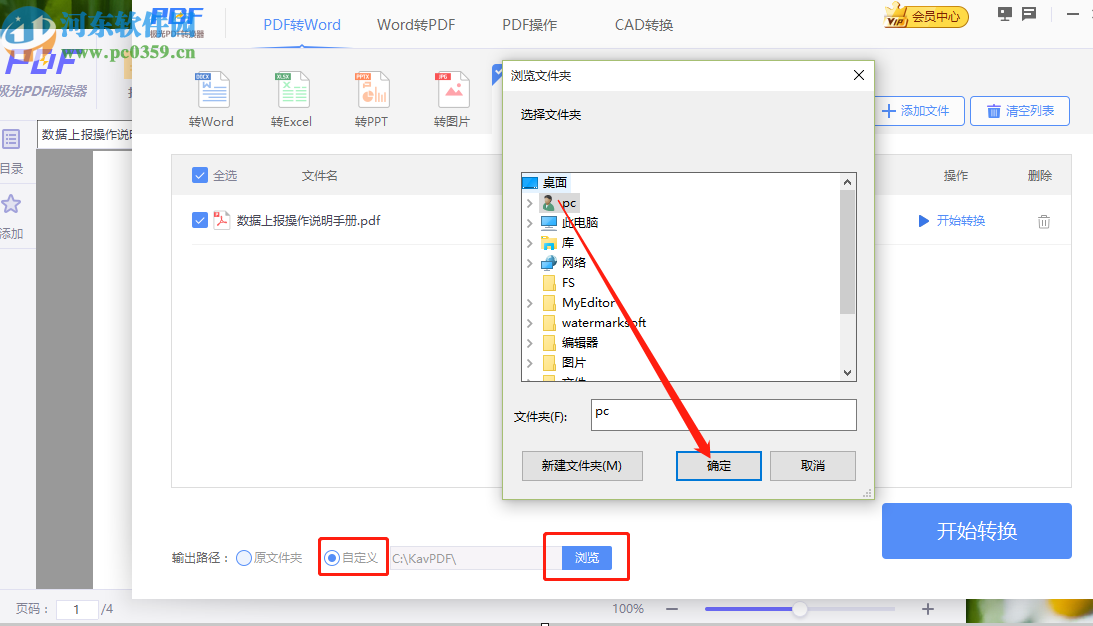Viewport: 1093px width, 626px height.
Task: Click the 新建文件夹 button
Action: pyautogui.click(x=582, y=465)
